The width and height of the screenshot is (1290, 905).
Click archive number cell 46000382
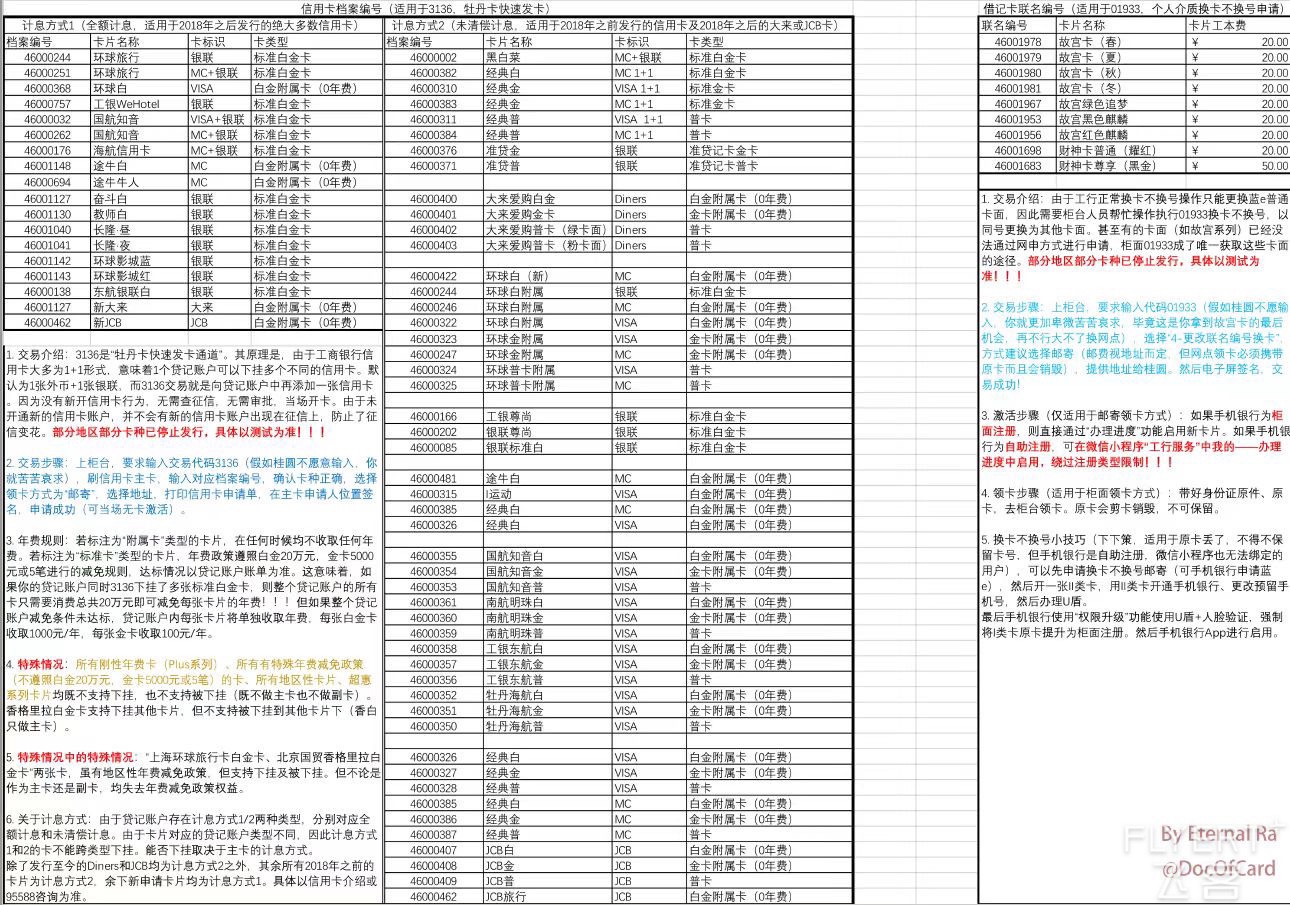coord(434,73)
